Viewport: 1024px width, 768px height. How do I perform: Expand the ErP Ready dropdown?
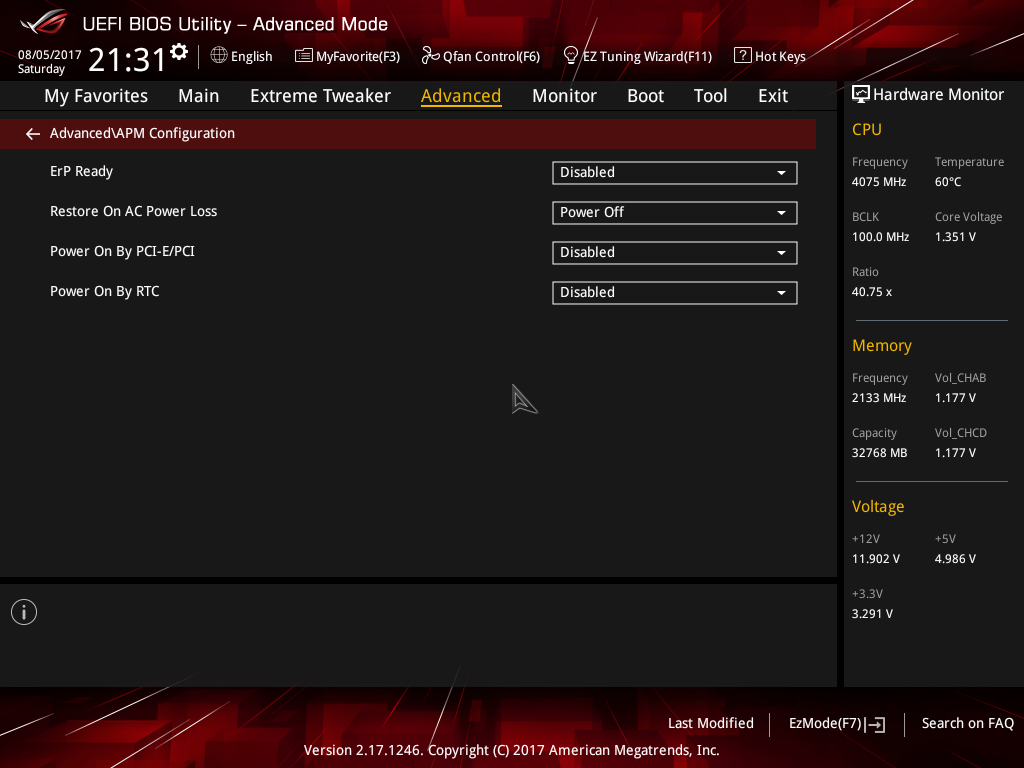tap(674, 173)
